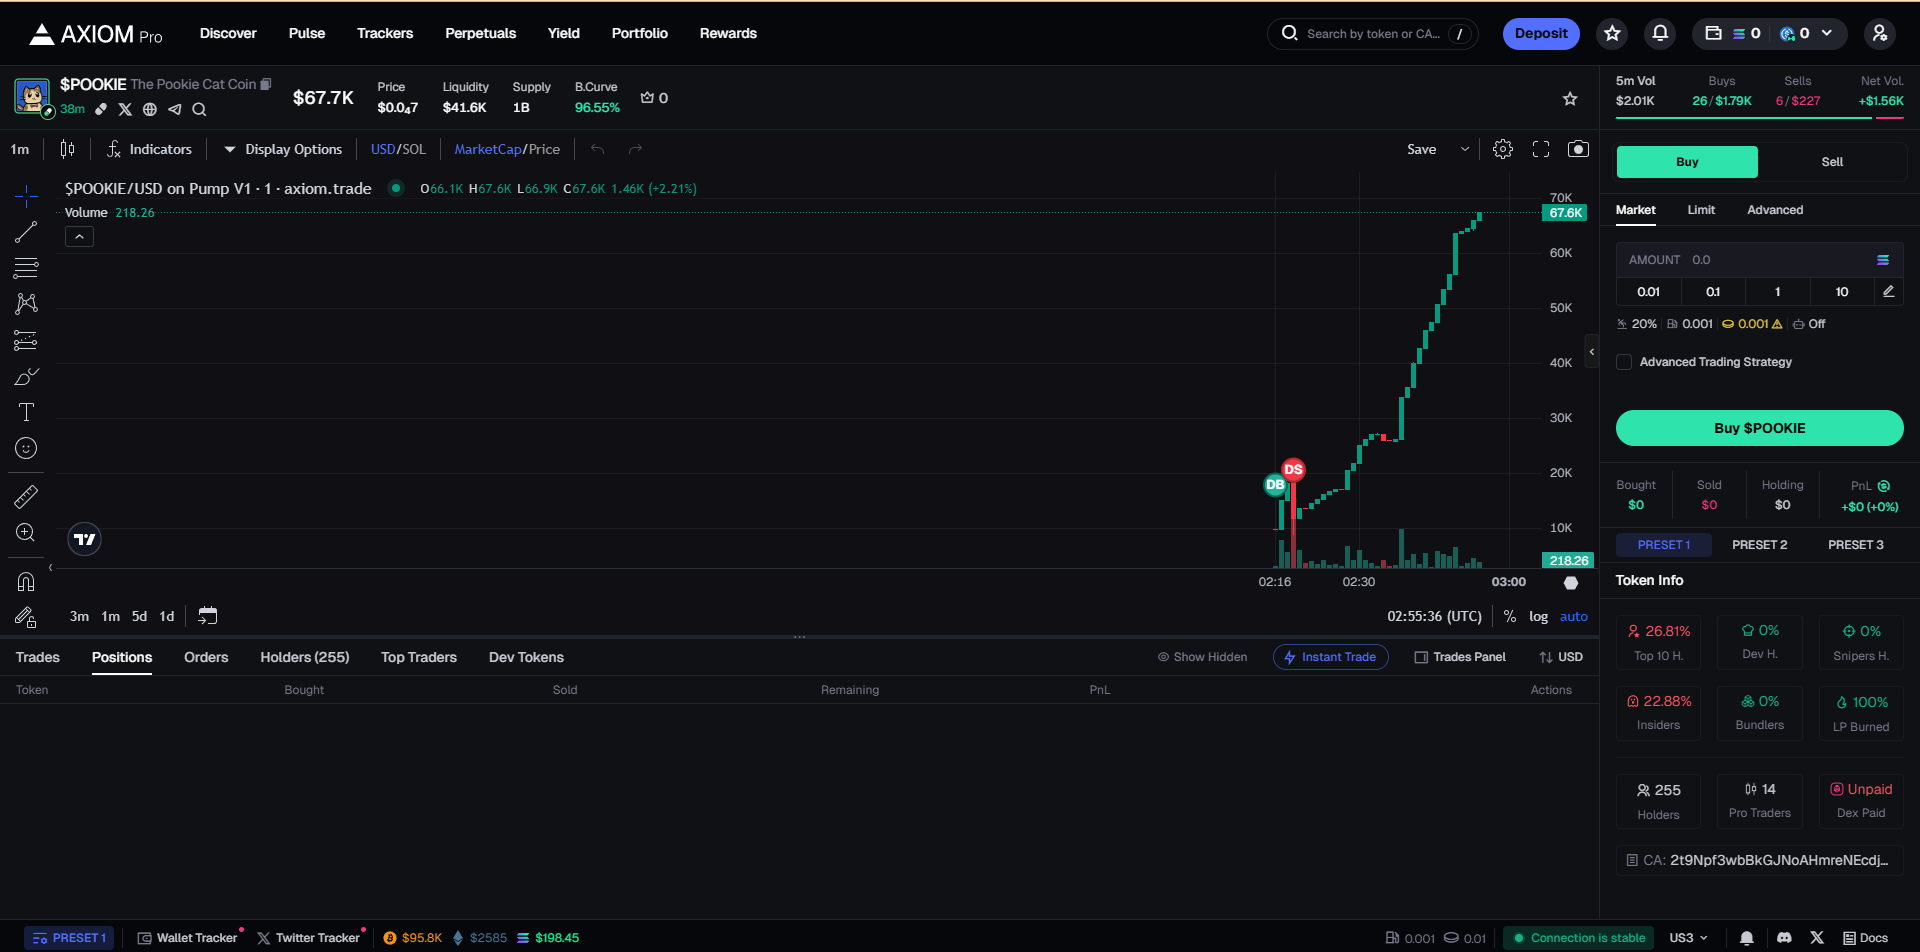Change the candlestick chart type

(x=67, y=149)
